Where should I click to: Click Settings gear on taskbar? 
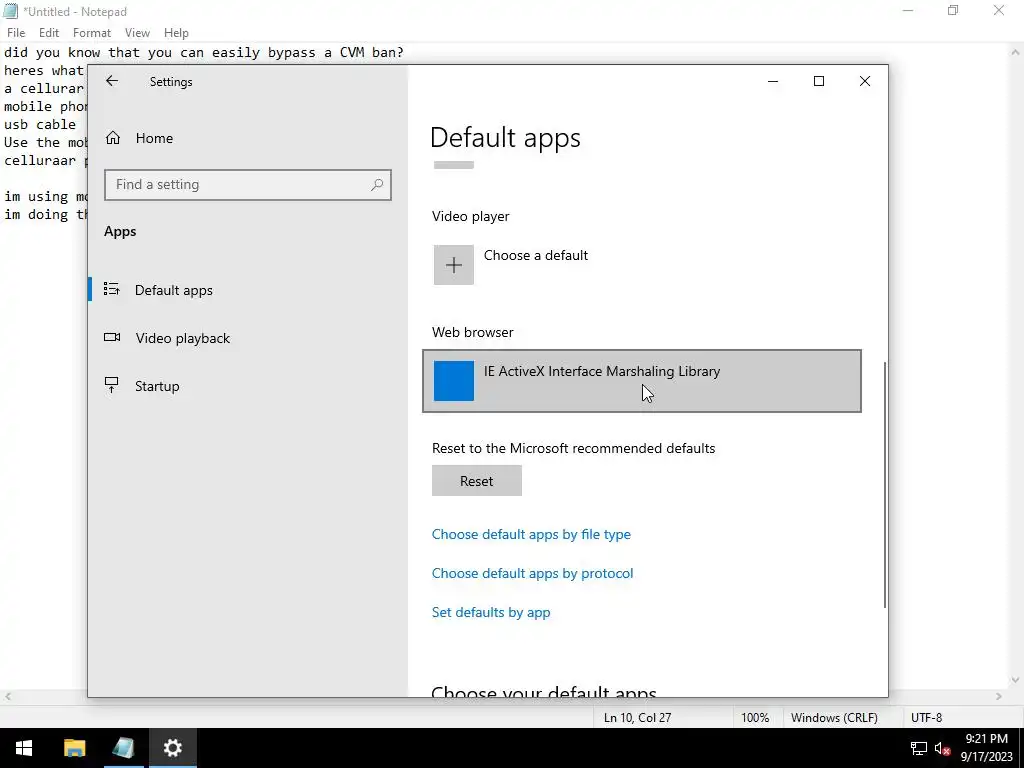tap(172, 748)
